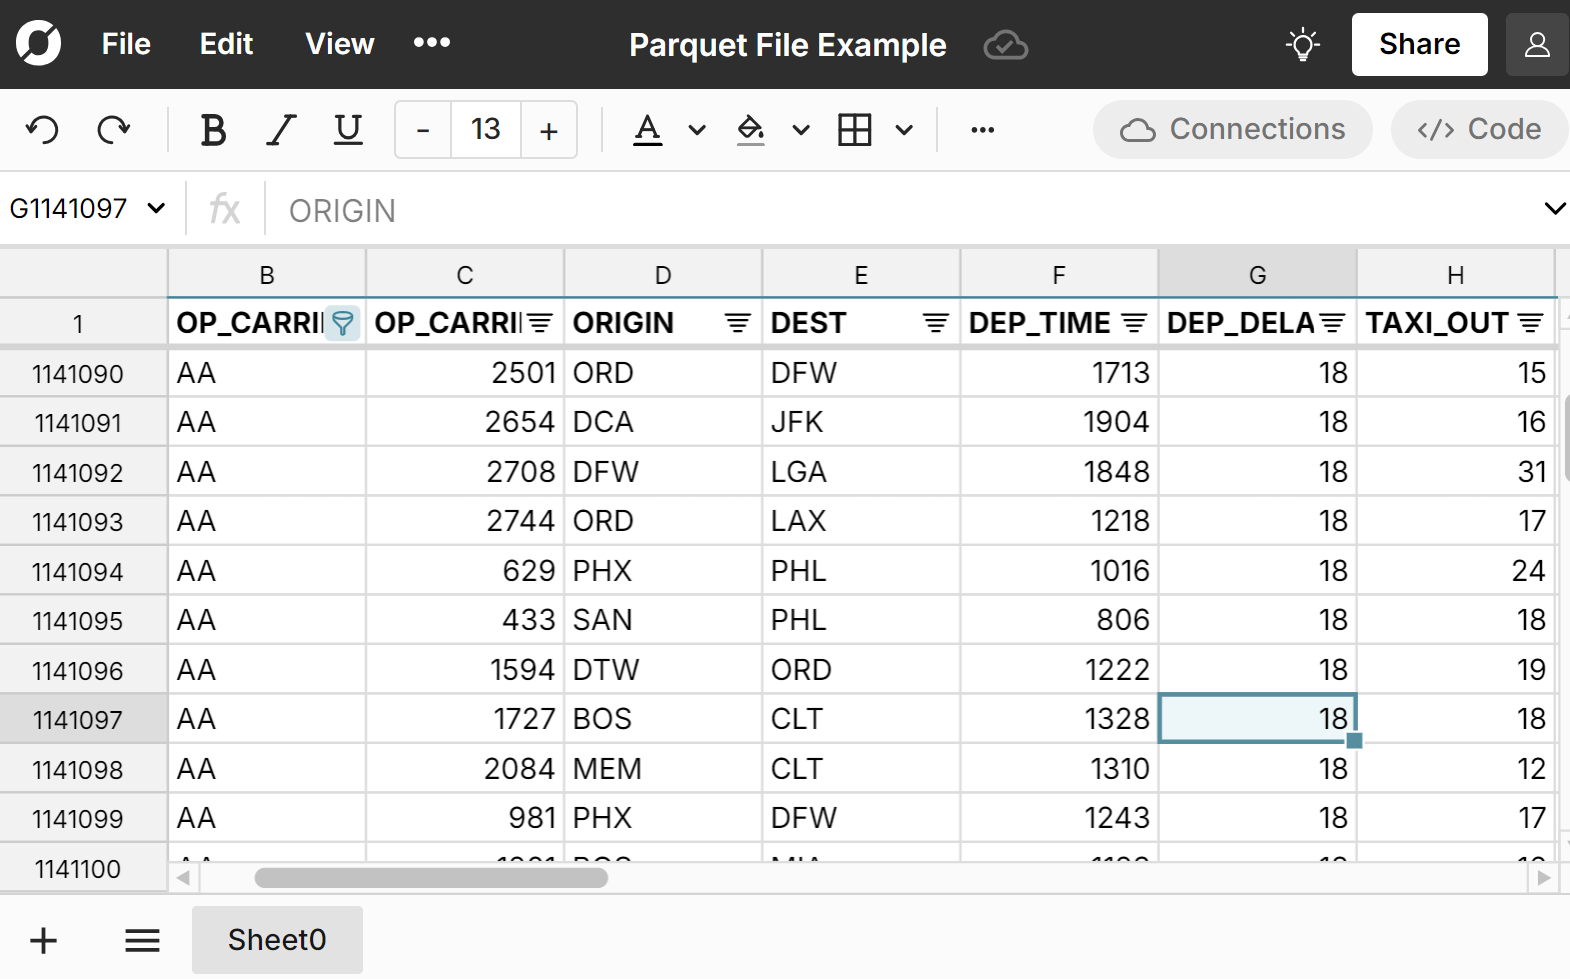Toggle underline formatting
This screenshot has width=1570, height=979.
[348, 130]
